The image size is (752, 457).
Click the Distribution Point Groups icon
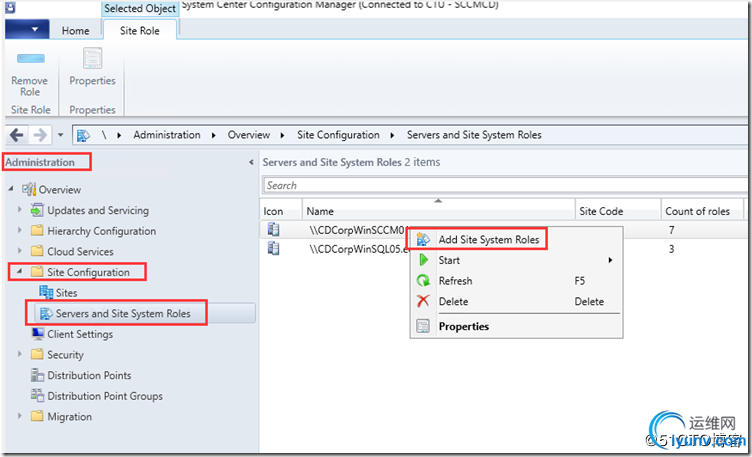coord(37,396)
